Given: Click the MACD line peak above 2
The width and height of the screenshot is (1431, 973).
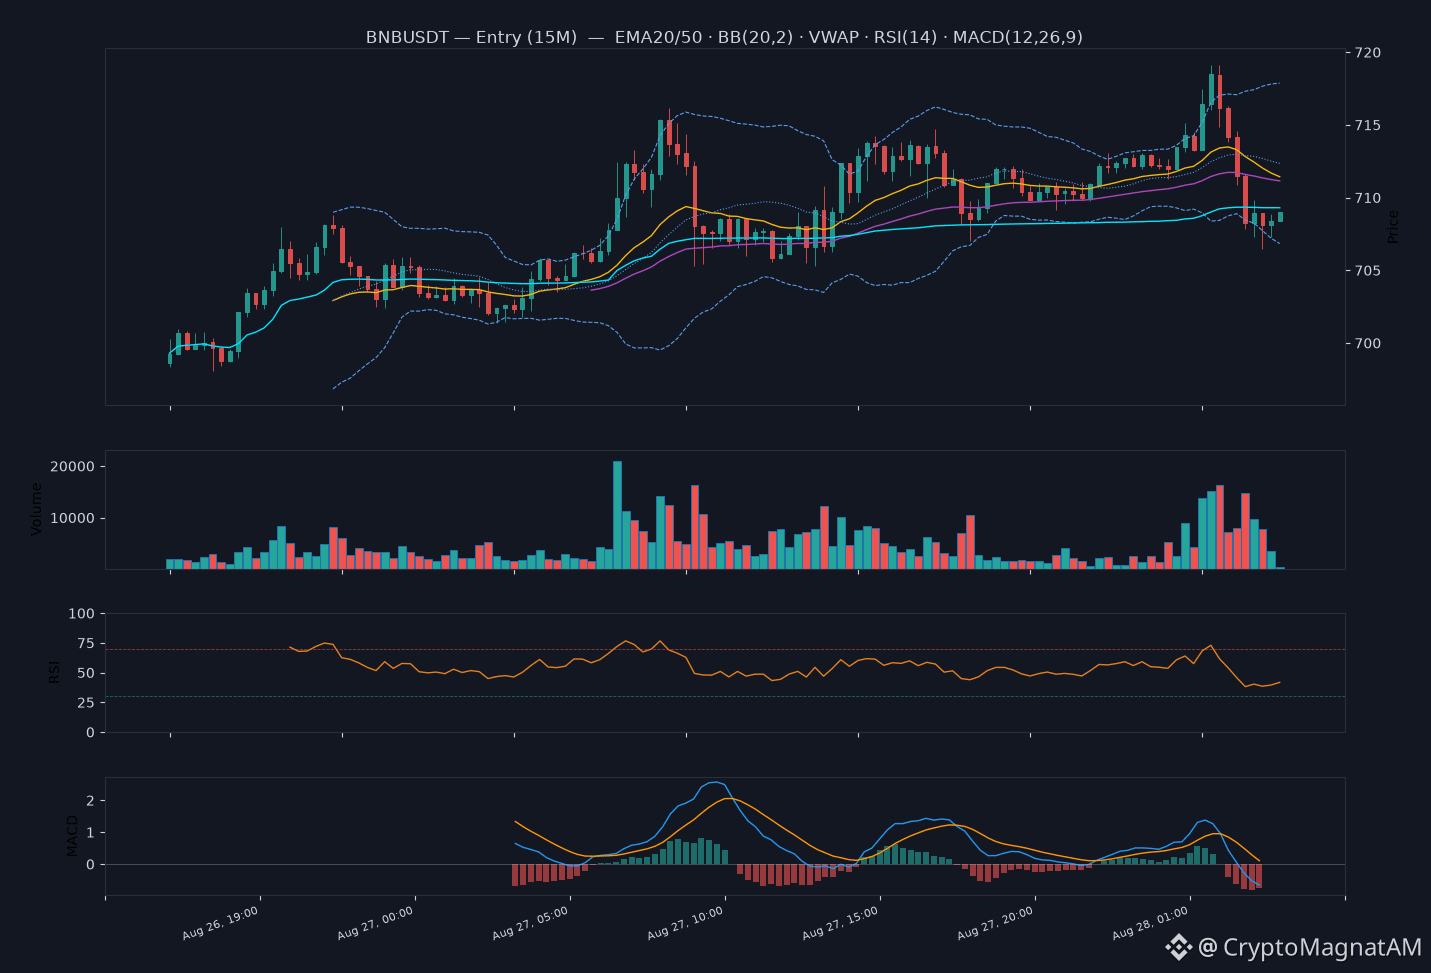Looking at the screenshot, I should pos(714,783).
